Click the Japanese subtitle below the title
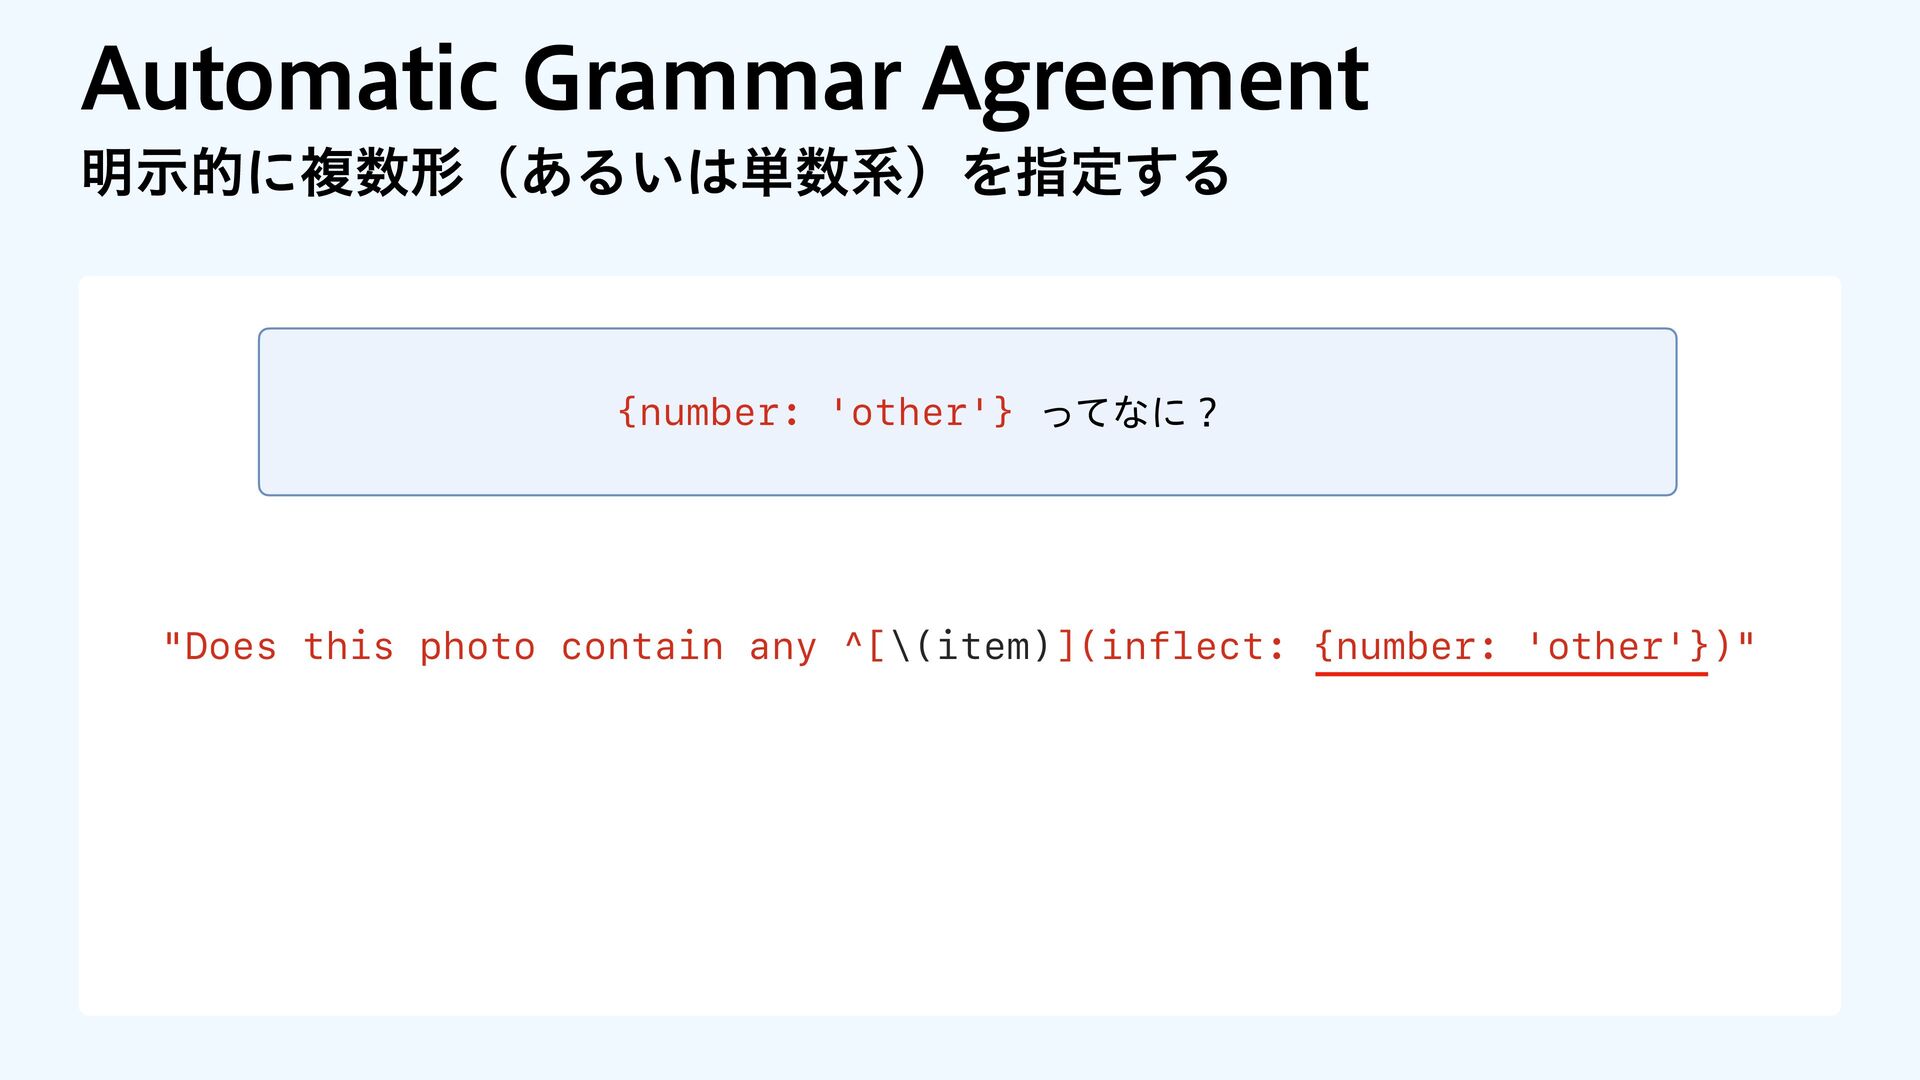The width and height of the screenshot is (1920, 1080). [655, 173]
